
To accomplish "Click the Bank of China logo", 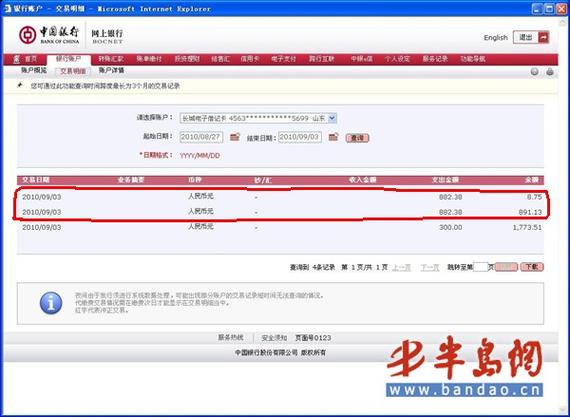I will pos(49,35).
